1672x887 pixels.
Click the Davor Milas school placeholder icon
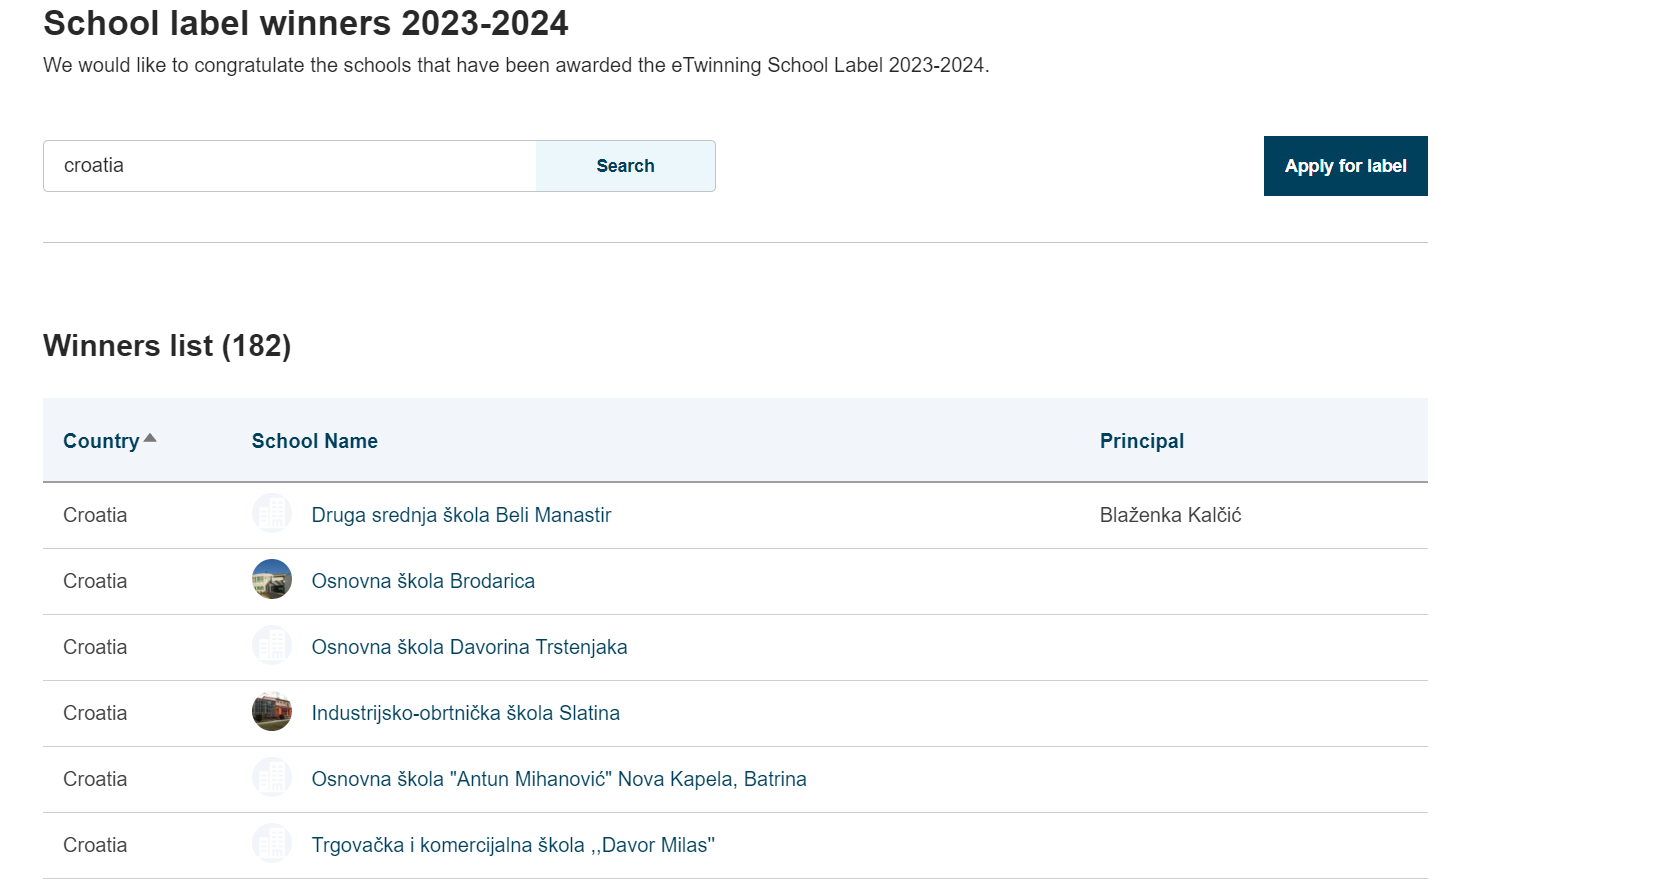click(272, 844)
